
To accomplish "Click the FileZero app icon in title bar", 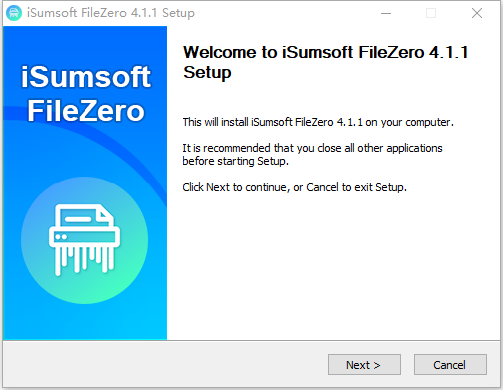I will tap(14, 13).
